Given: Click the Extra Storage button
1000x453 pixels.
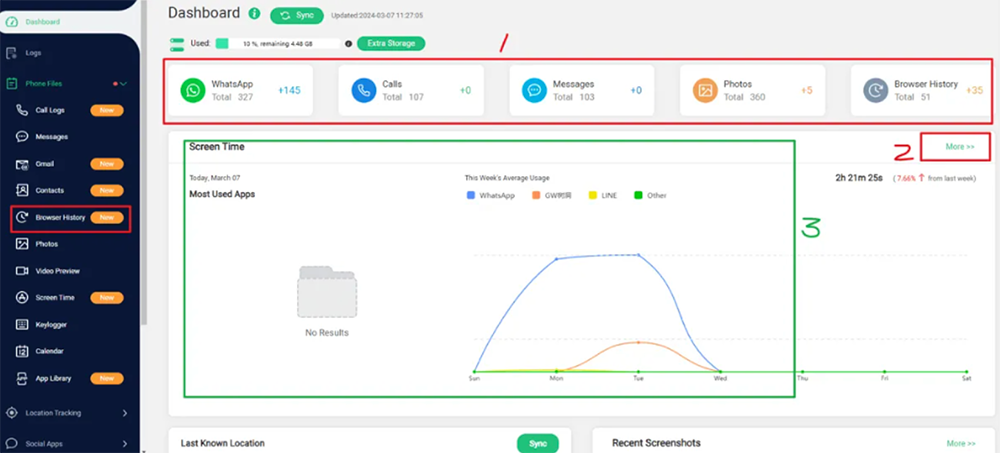Looking at the screenshot, I should coord(391,43).
